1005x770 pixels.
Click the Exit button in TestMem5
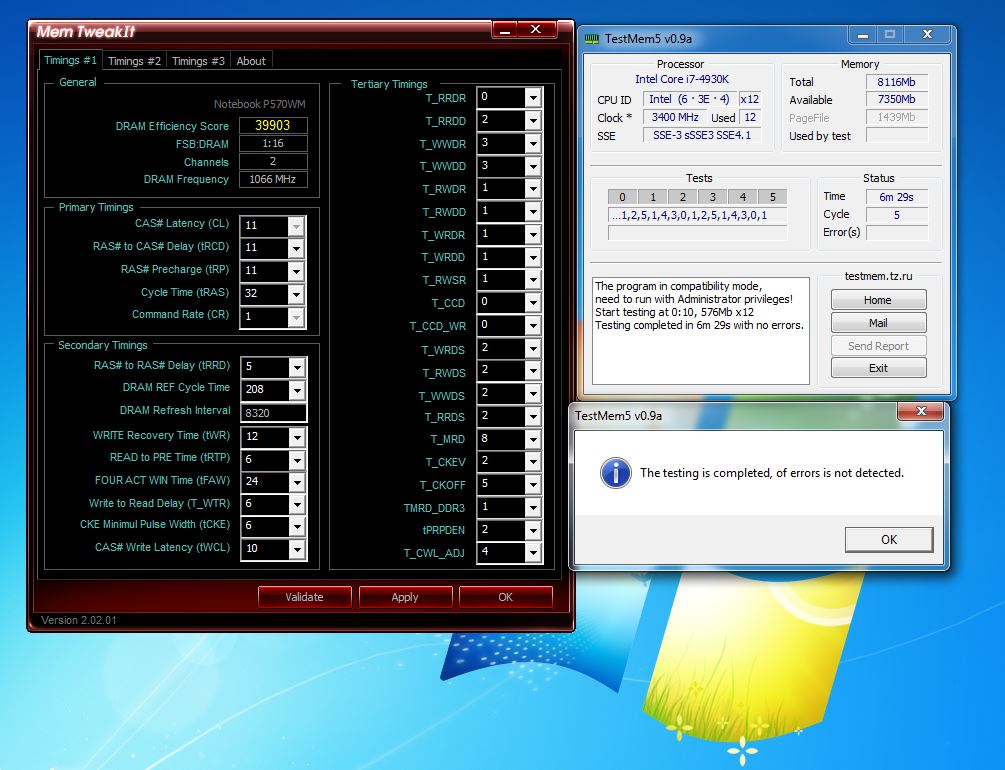point(878,368)
